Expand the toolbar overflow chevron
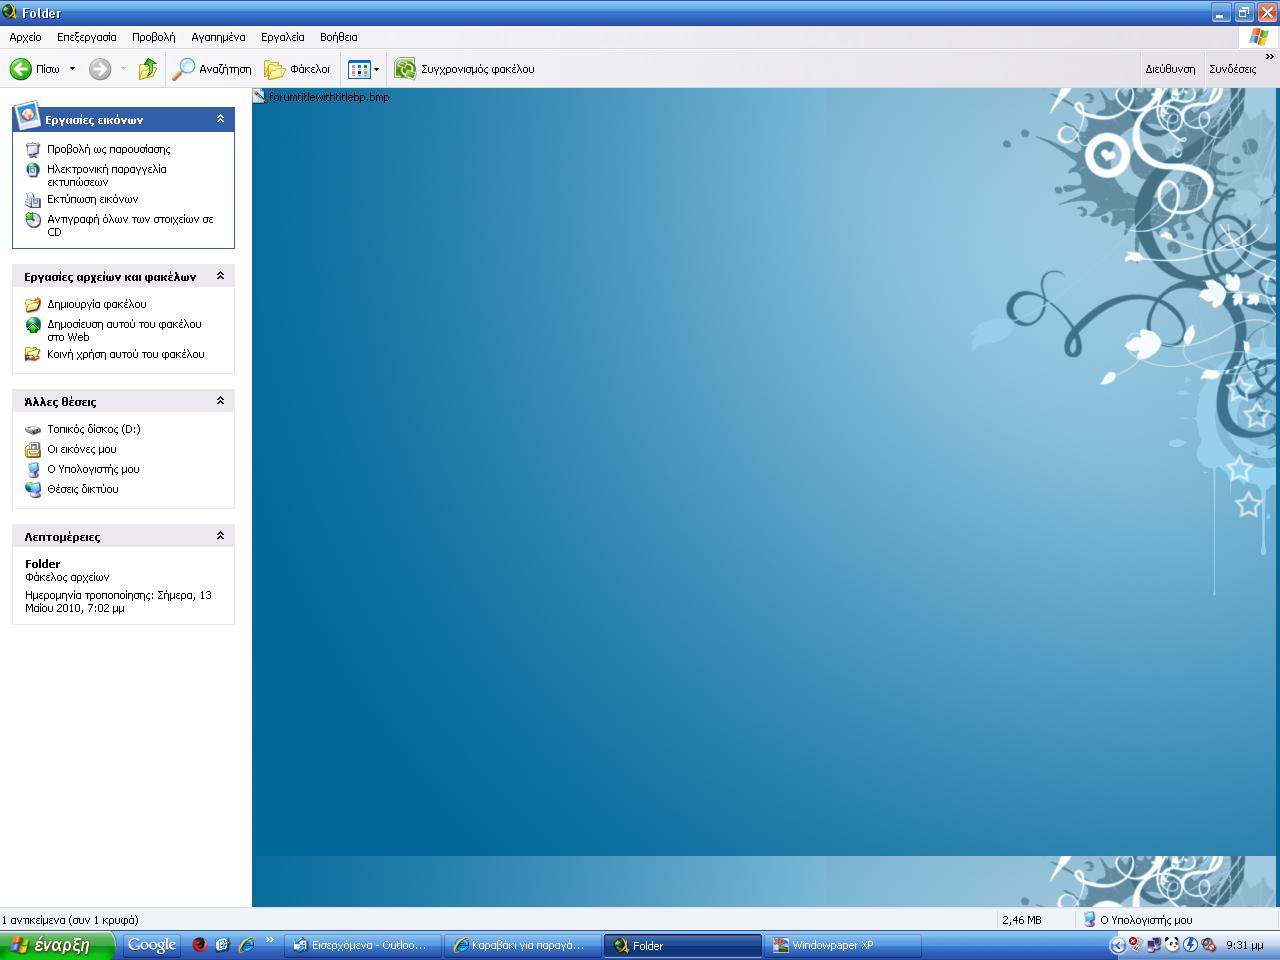 click(x=1270, y=58)
